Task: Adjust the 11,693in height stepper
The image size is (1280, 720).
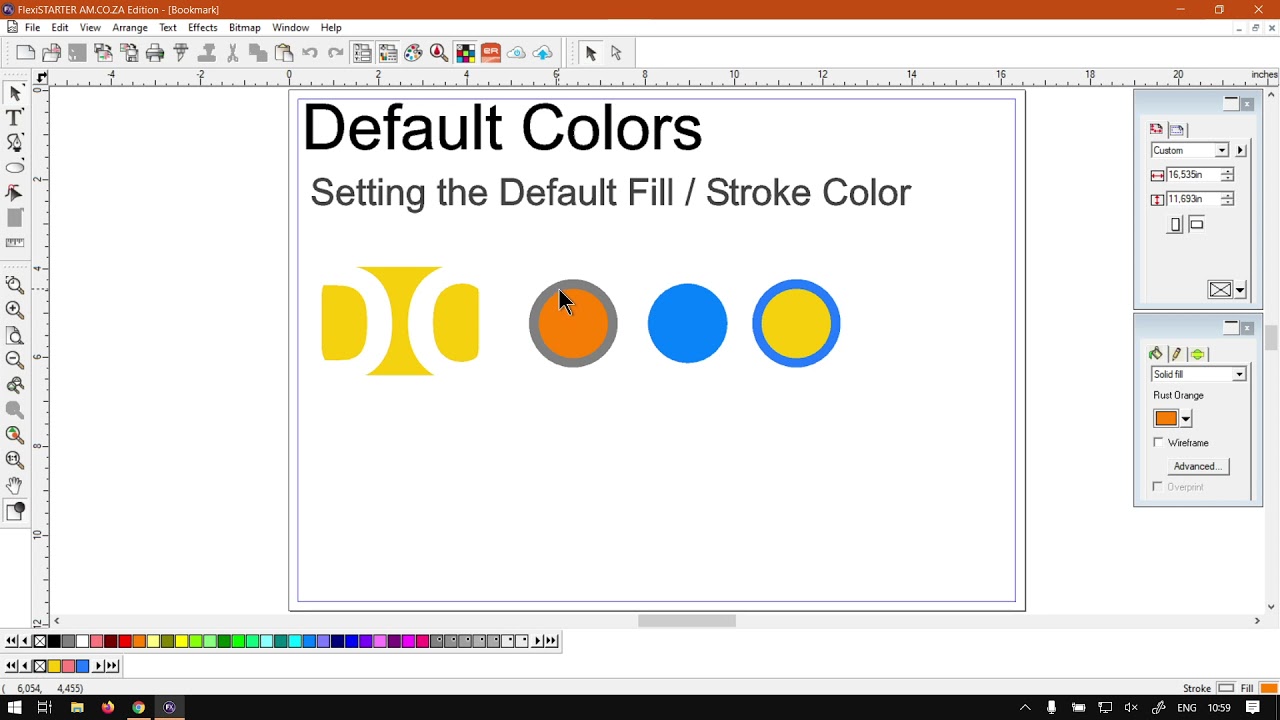Action: click(x=1227, y=199)
